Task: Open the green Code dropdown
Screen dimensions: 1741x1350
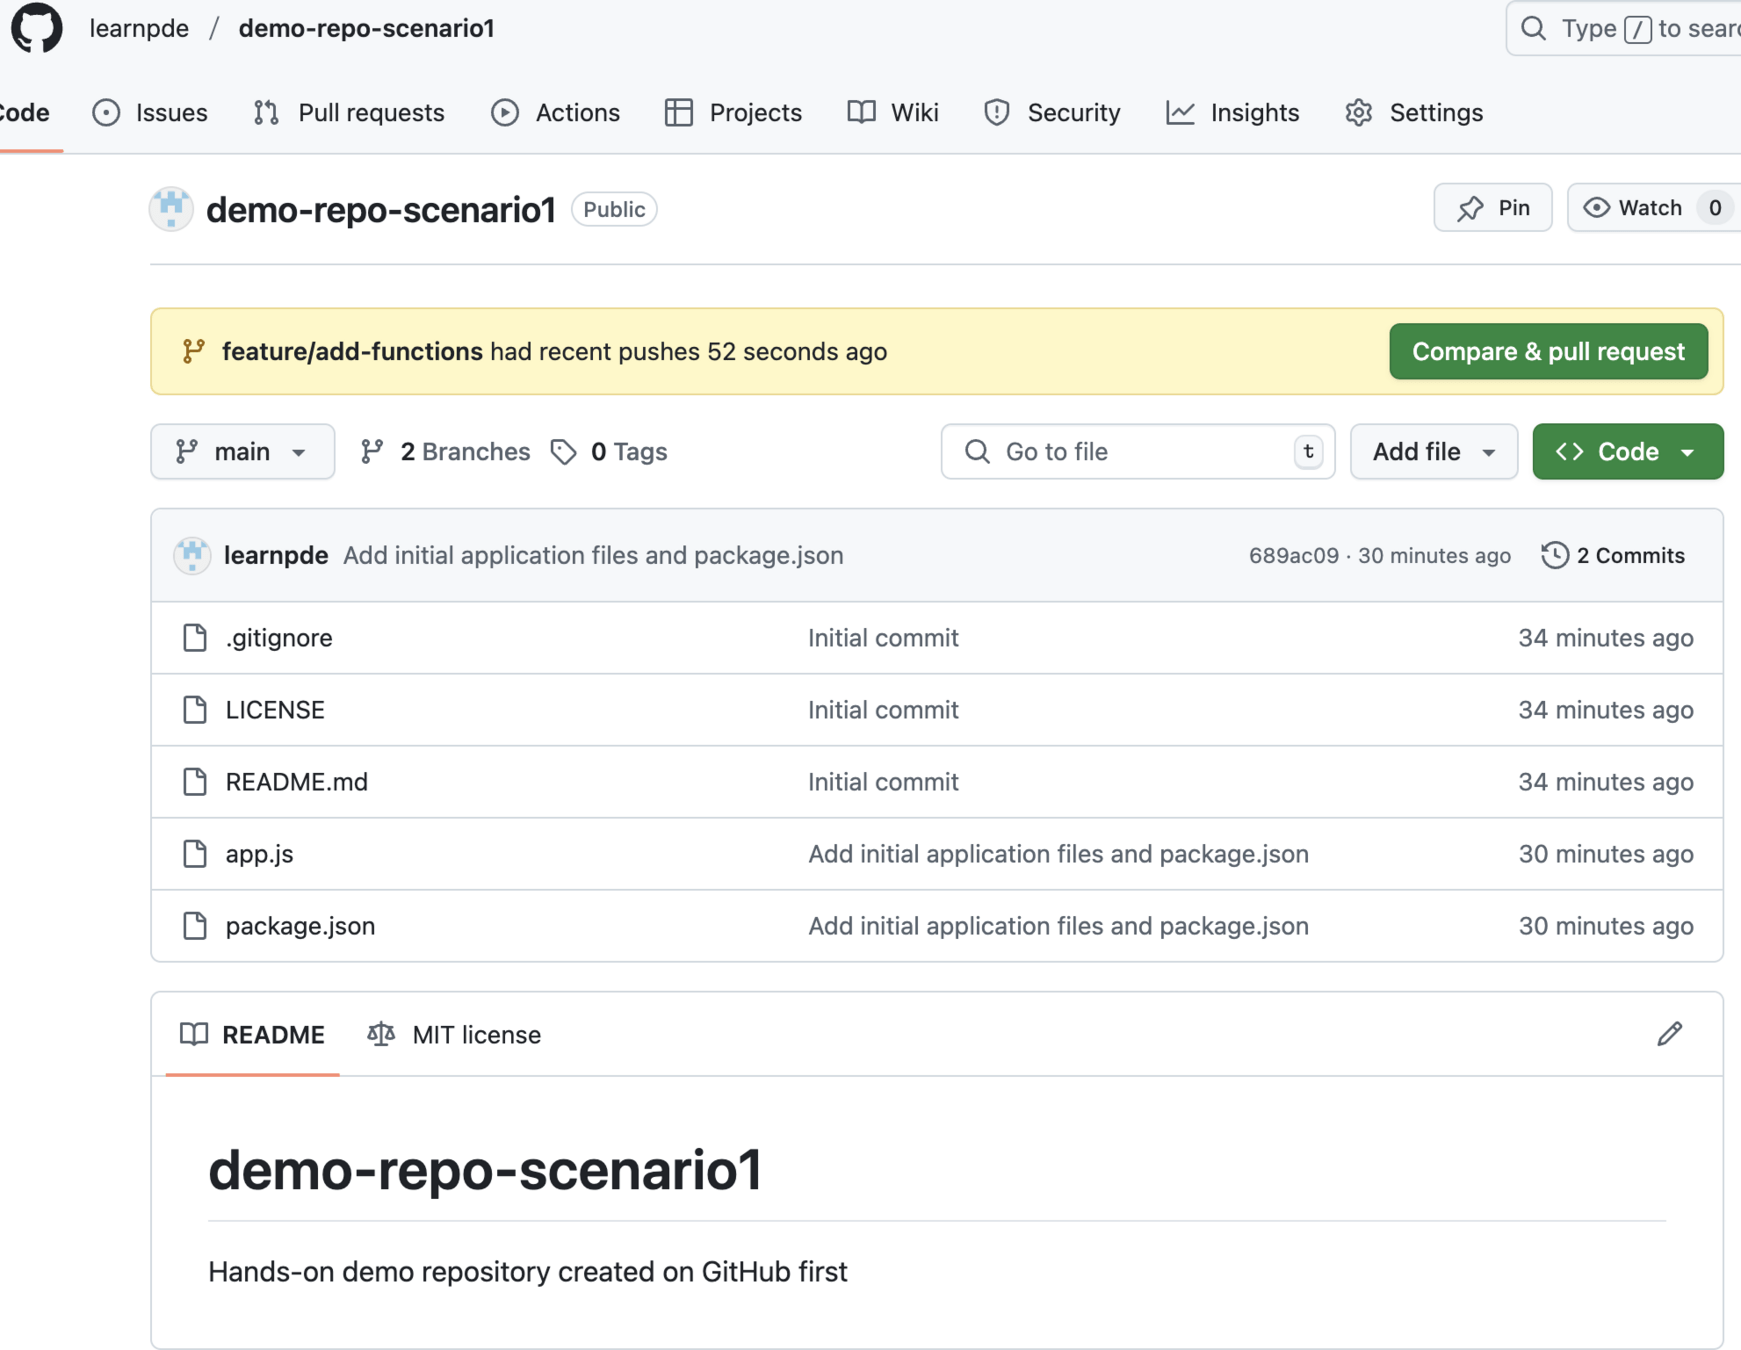Action: 1628,451
